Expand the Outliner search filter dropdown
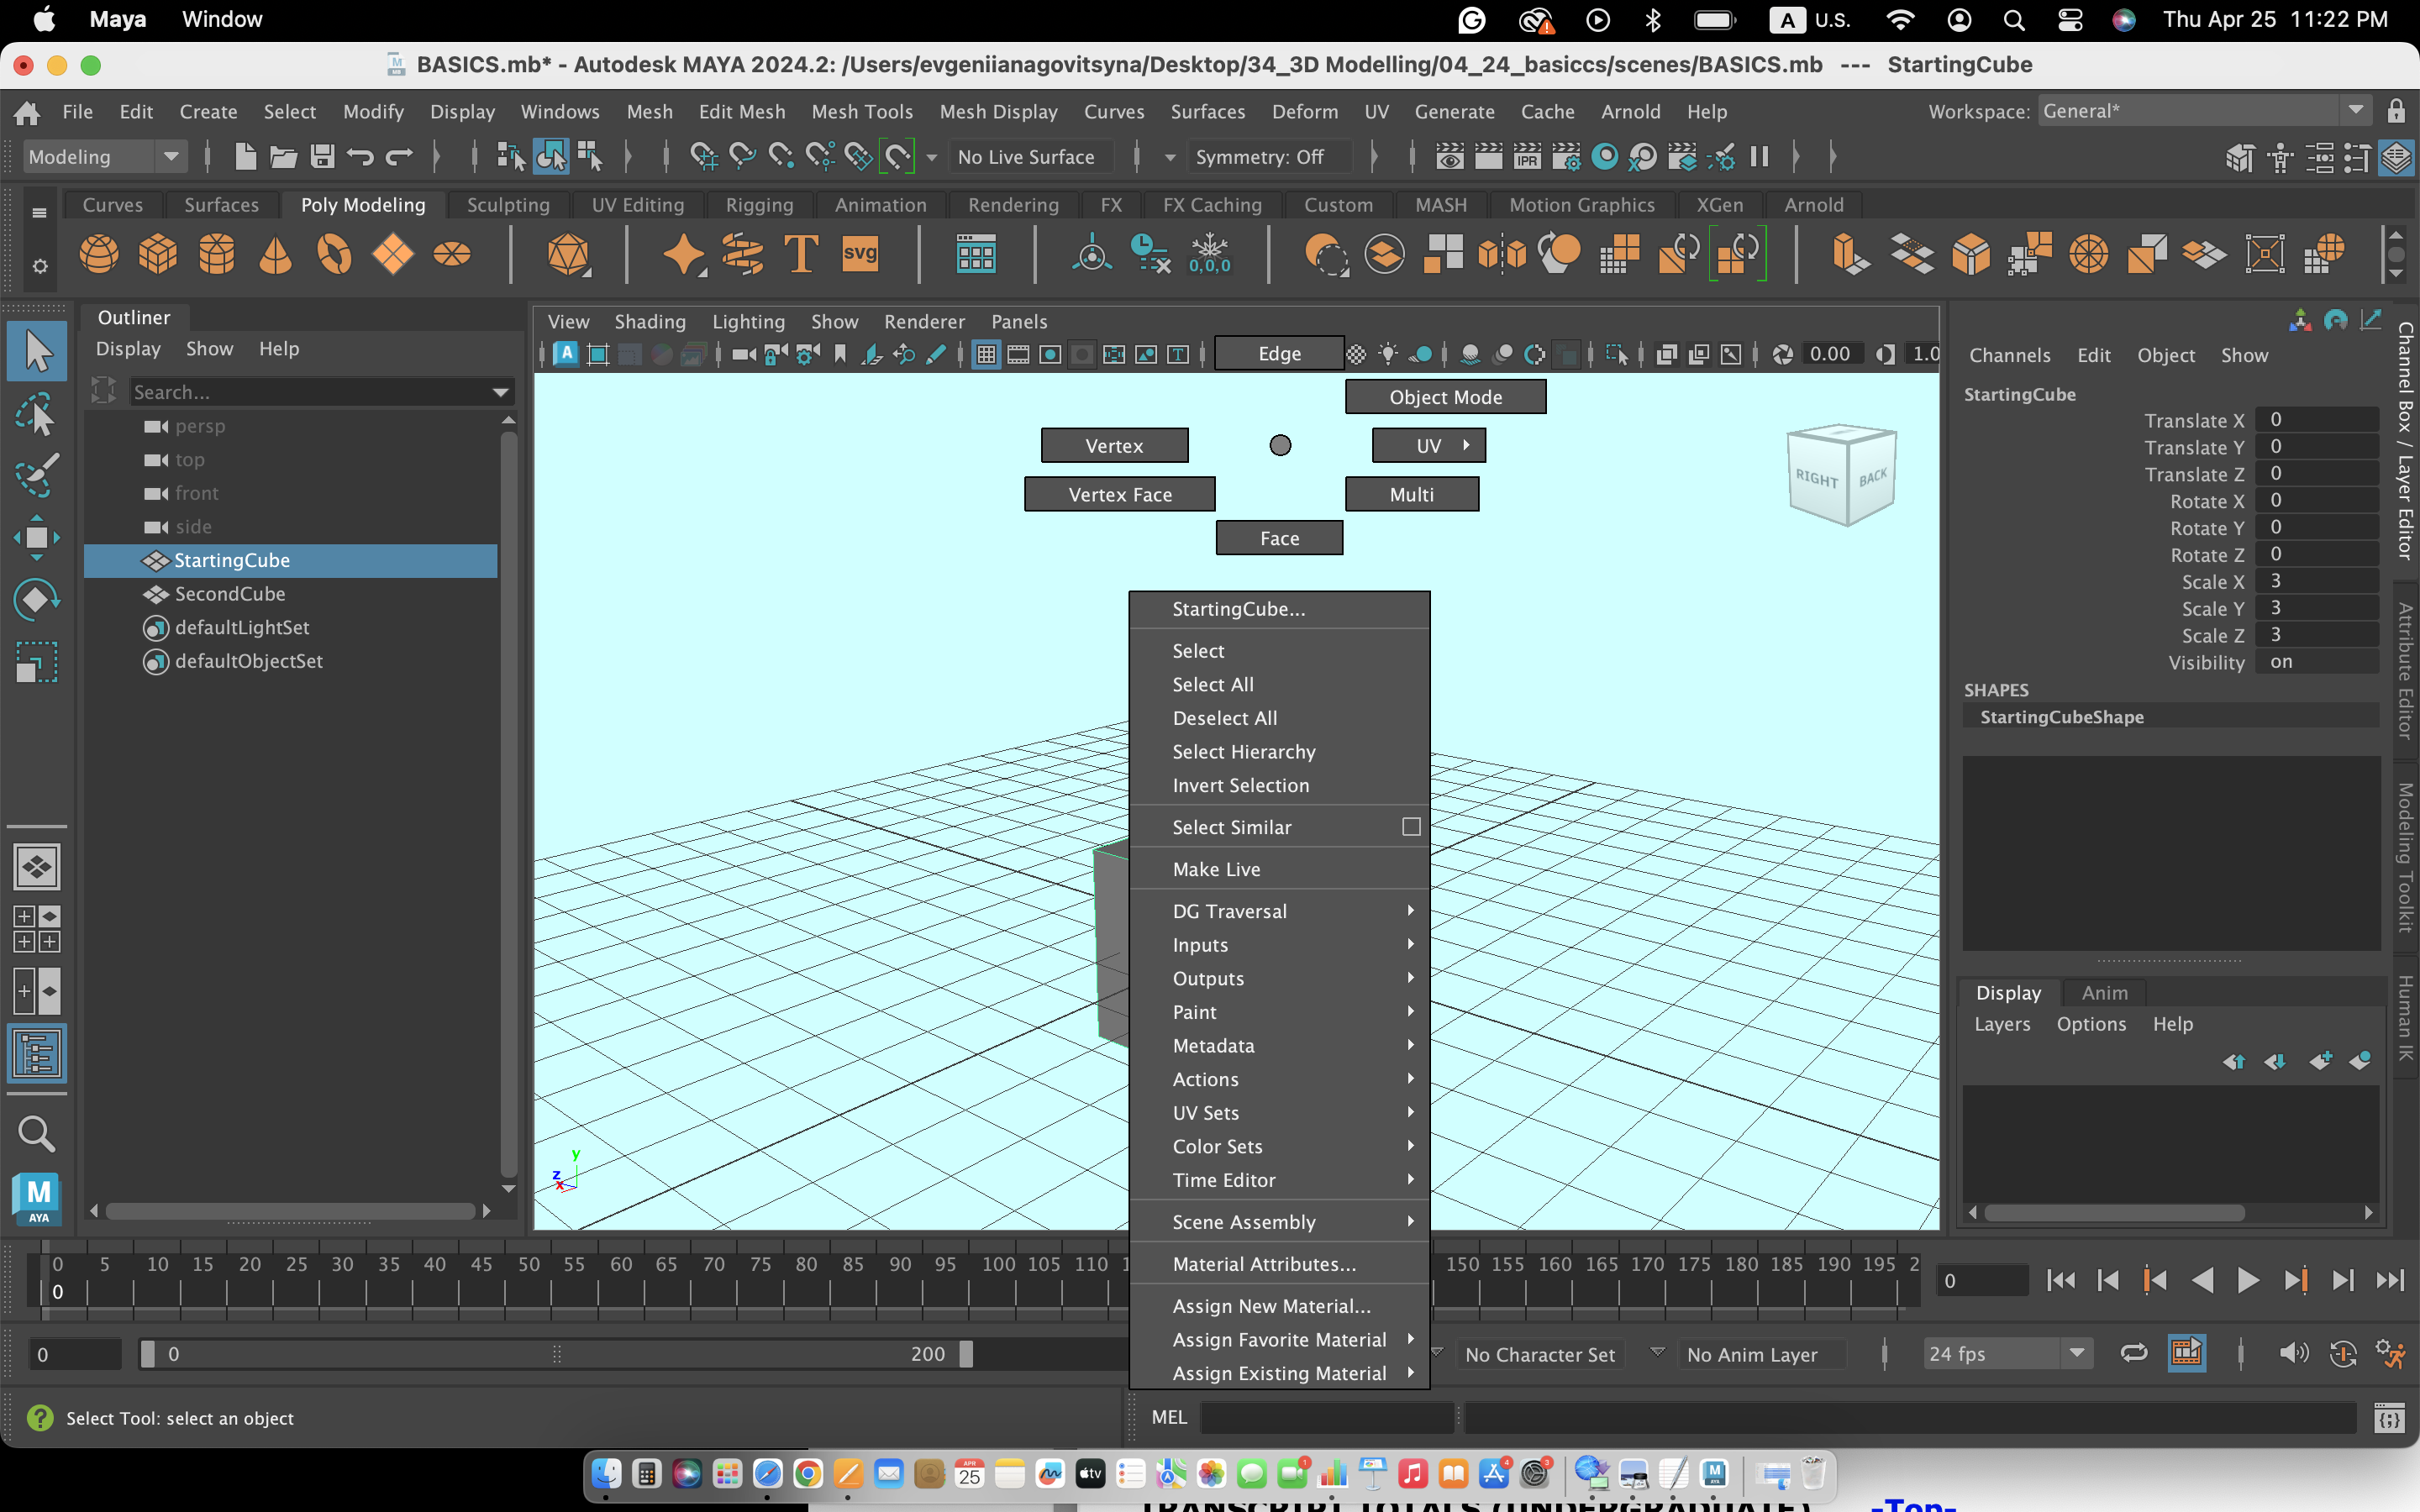 500,392
